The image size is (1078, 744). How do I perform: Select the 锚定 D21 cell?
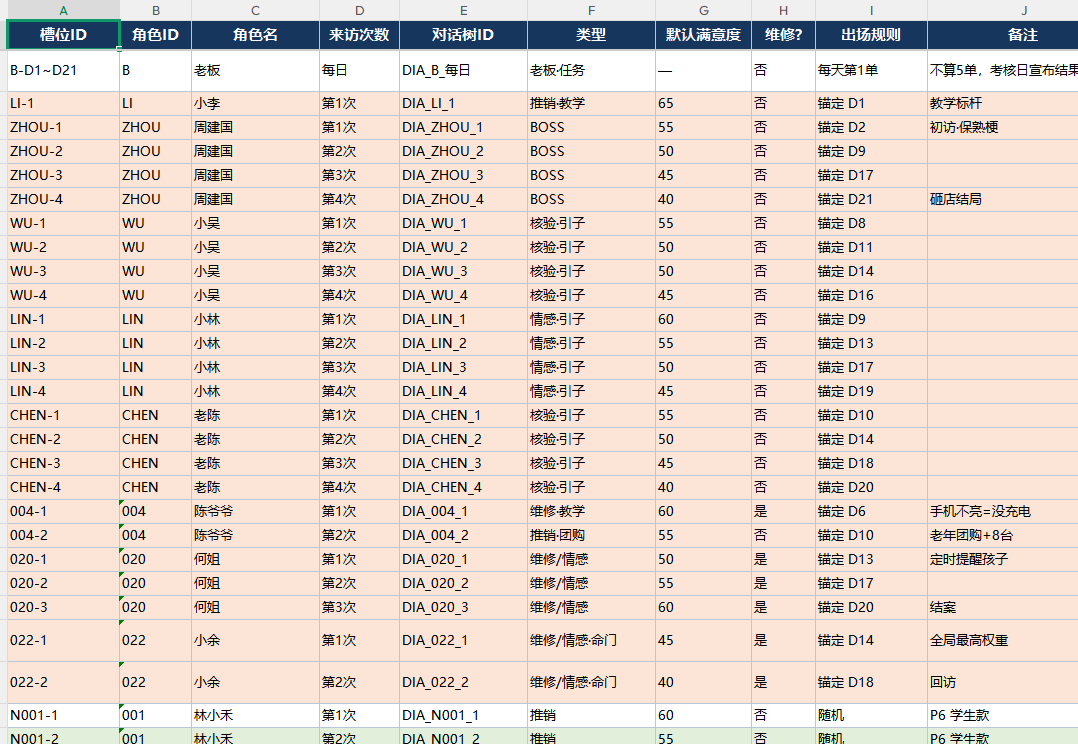click(x=871, y=199)
